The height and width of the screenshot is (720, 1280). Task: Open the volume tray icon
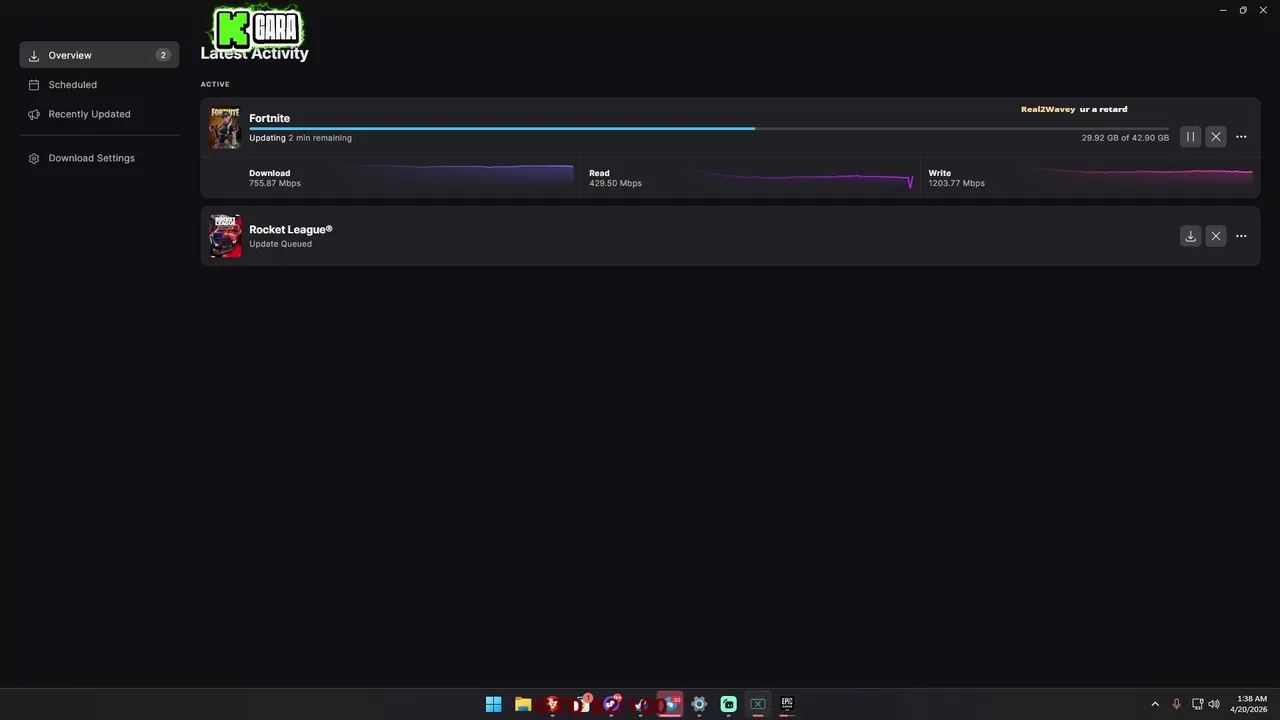tap(1214, 704)
